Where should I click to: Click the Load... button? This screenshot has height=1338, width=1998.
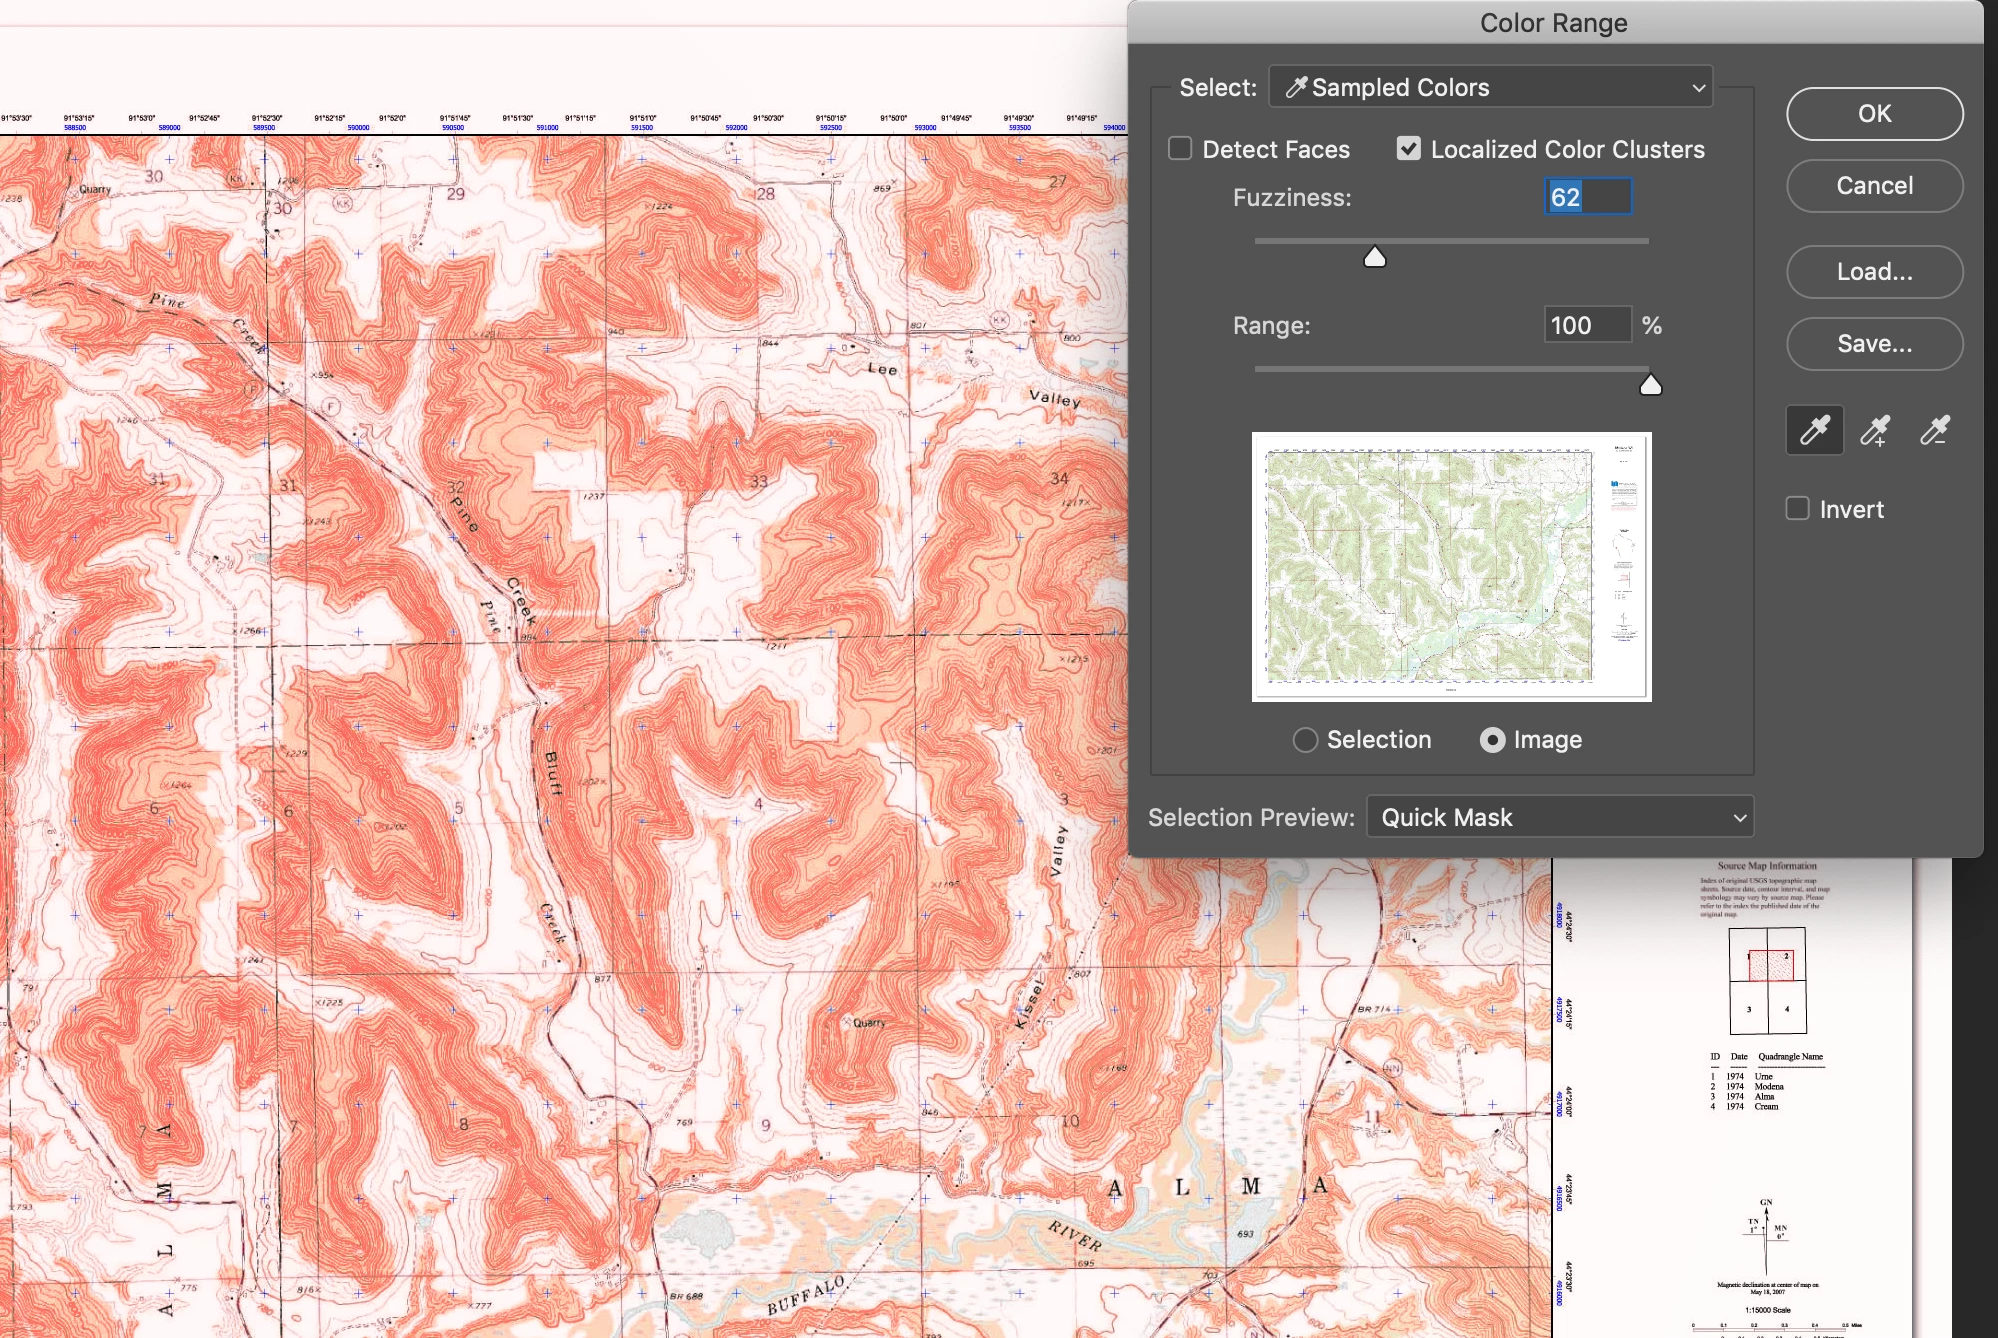click(x=1874, y=272)
